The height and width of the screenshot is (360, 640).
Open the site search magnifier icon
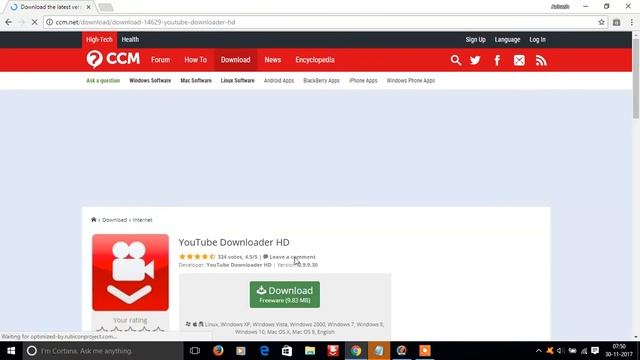(x=456, y=60)
